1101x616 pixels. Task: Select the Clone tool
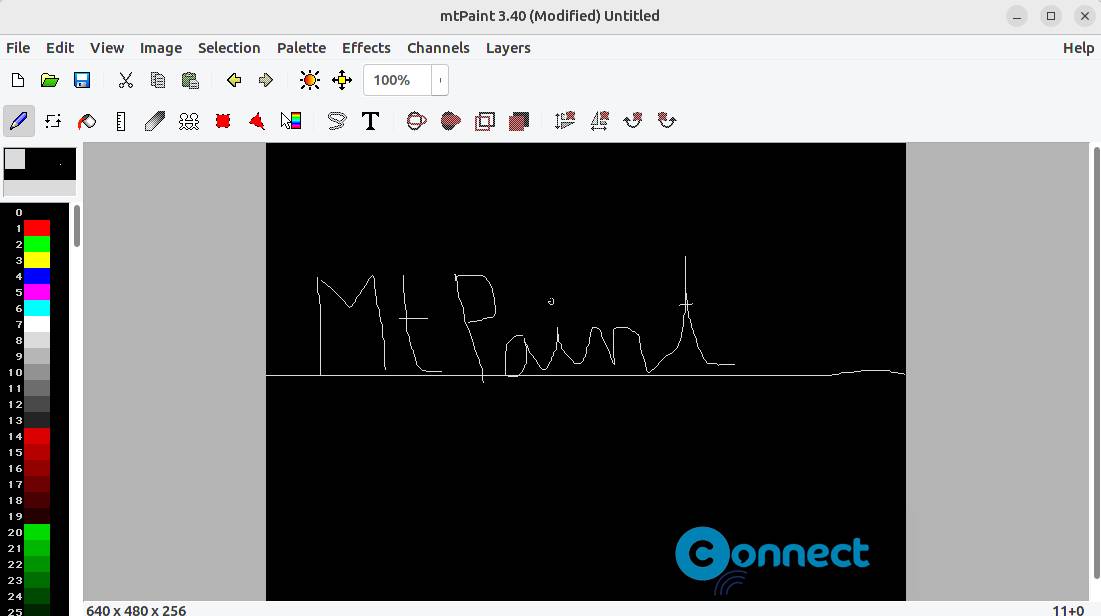[189, 121]
